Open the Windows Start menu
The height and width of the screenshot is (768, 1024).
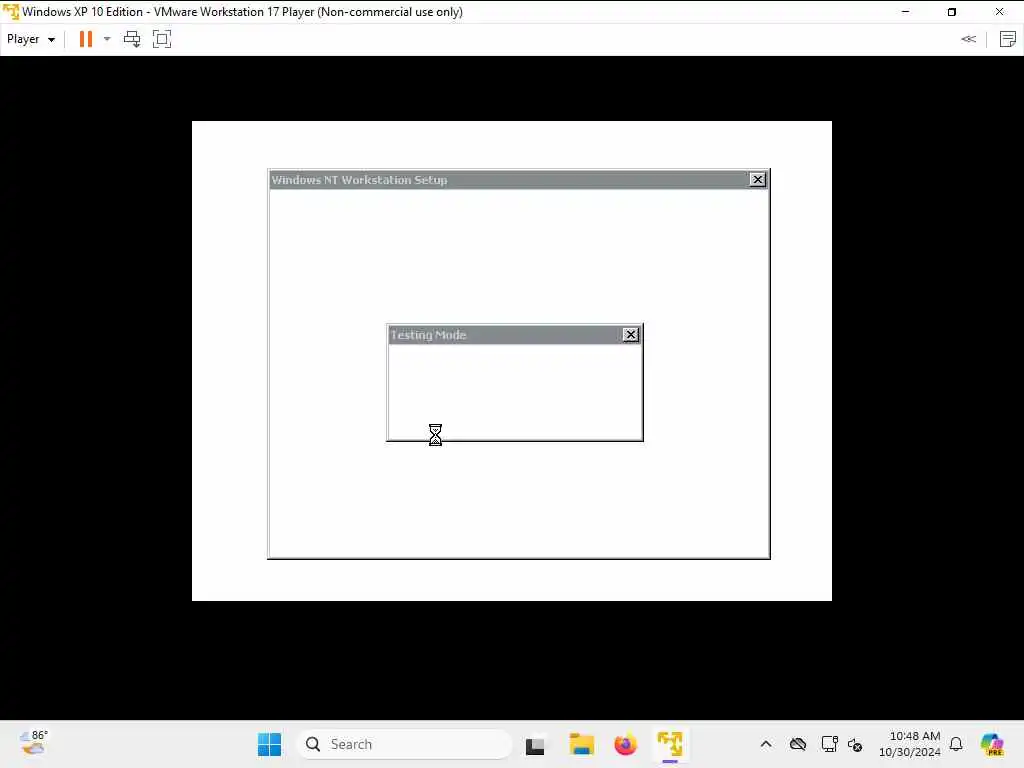click(x=269, y=744)
